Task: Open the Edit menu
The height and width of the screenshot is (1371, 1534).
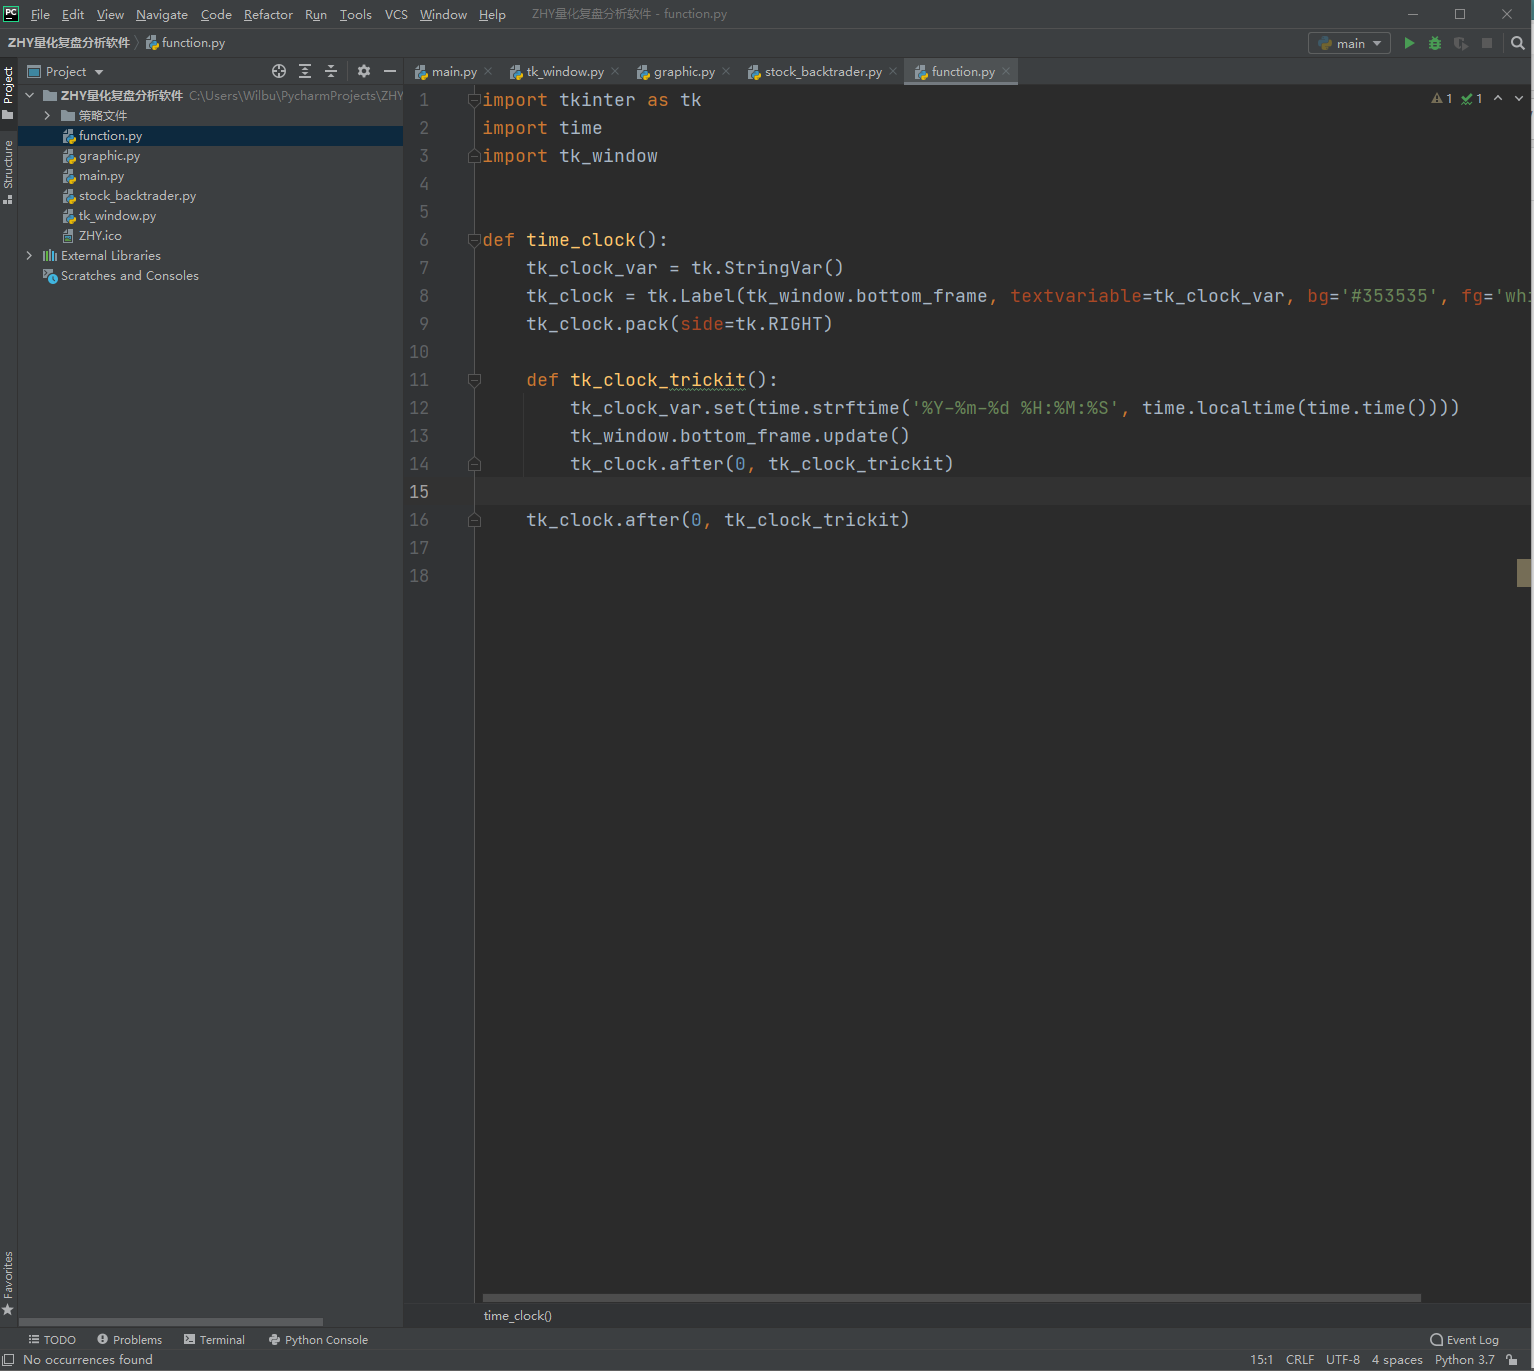Action: pos(73,14)
